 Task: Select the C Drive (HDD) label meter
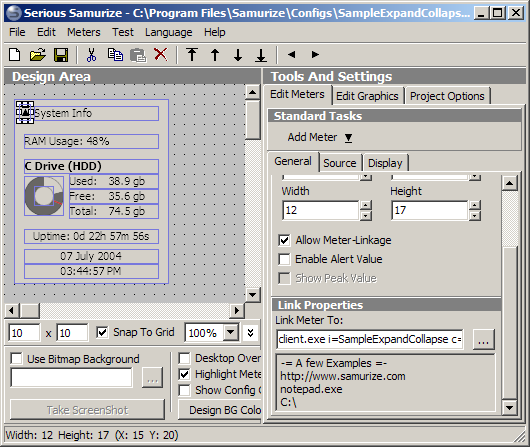[x=91, y=166]
